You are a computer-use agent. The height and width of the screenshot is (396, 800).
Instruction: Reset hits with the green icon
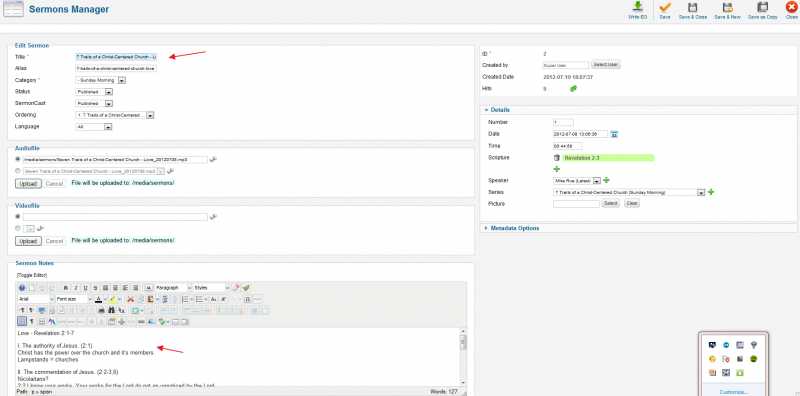click(573, 88)
